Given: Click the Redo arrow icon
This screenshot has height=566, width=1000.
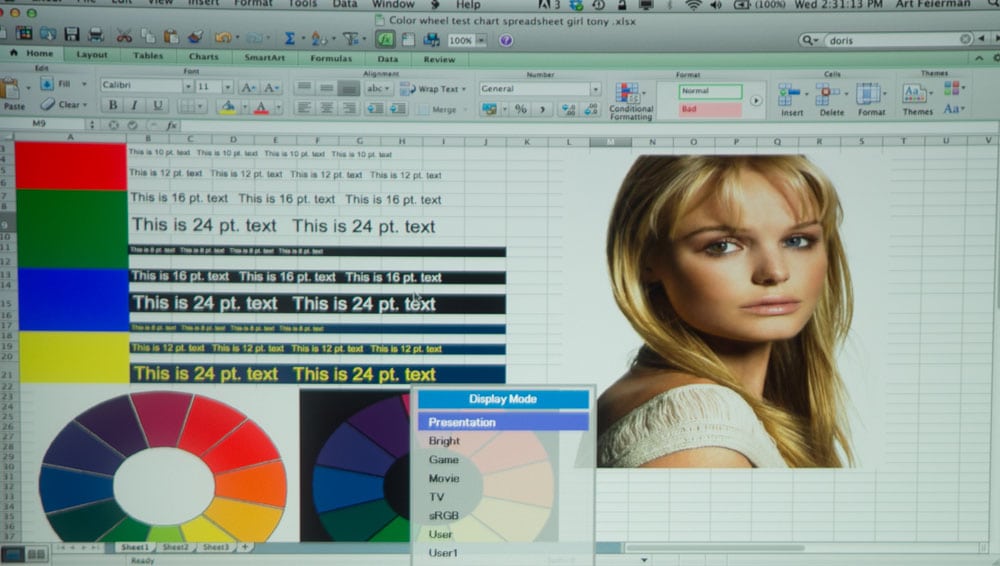Looking at the screenshot, I should coord(254,38).
